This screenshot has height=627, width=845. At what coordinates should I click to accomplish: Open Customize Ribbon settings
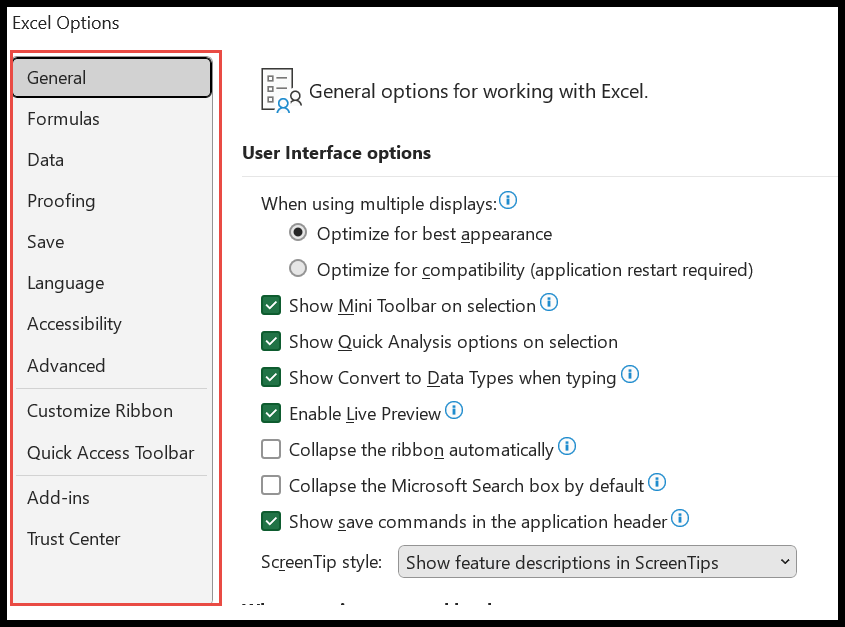tap(100, 411)
